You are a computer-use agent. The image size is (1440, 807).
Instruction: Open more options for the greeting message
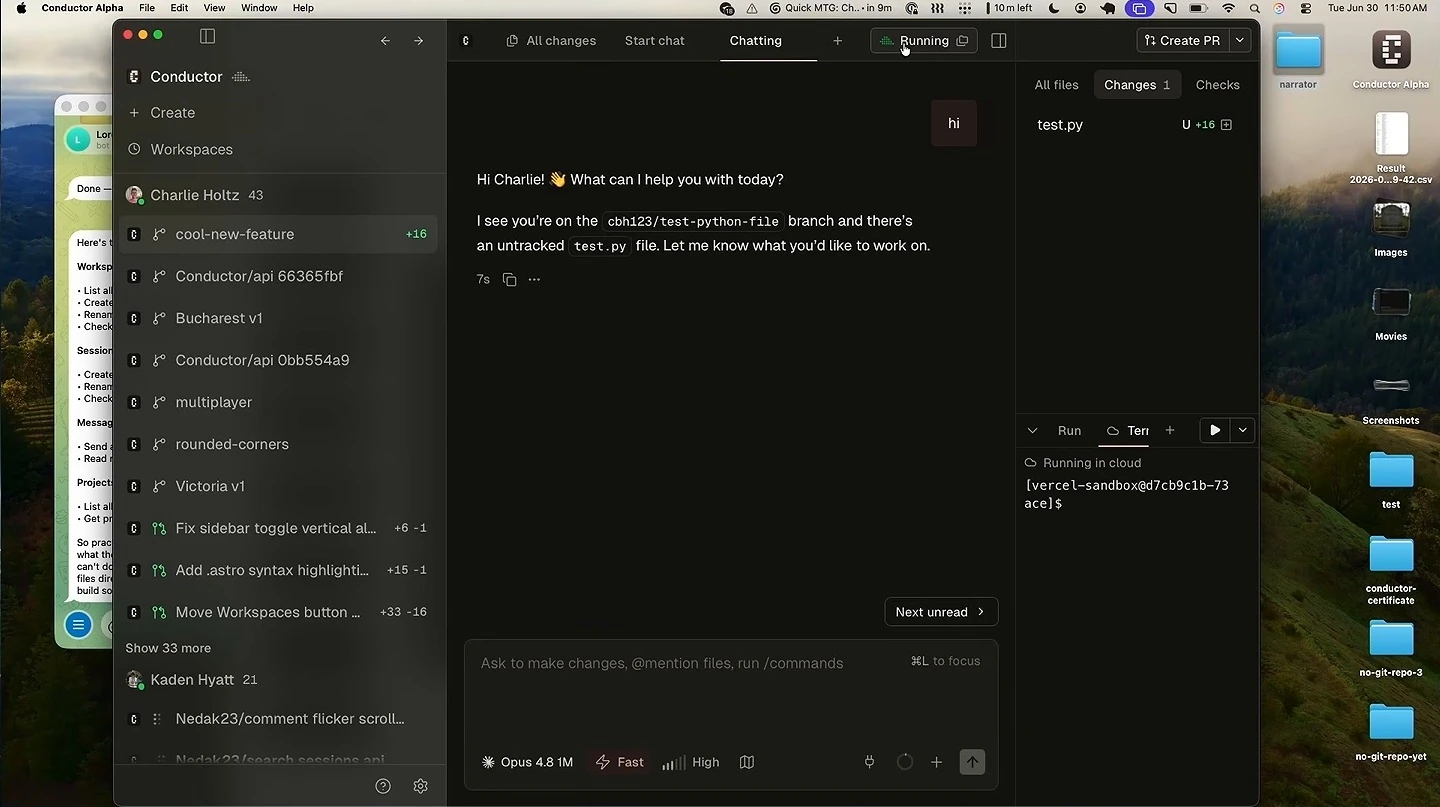coord(534,280)
